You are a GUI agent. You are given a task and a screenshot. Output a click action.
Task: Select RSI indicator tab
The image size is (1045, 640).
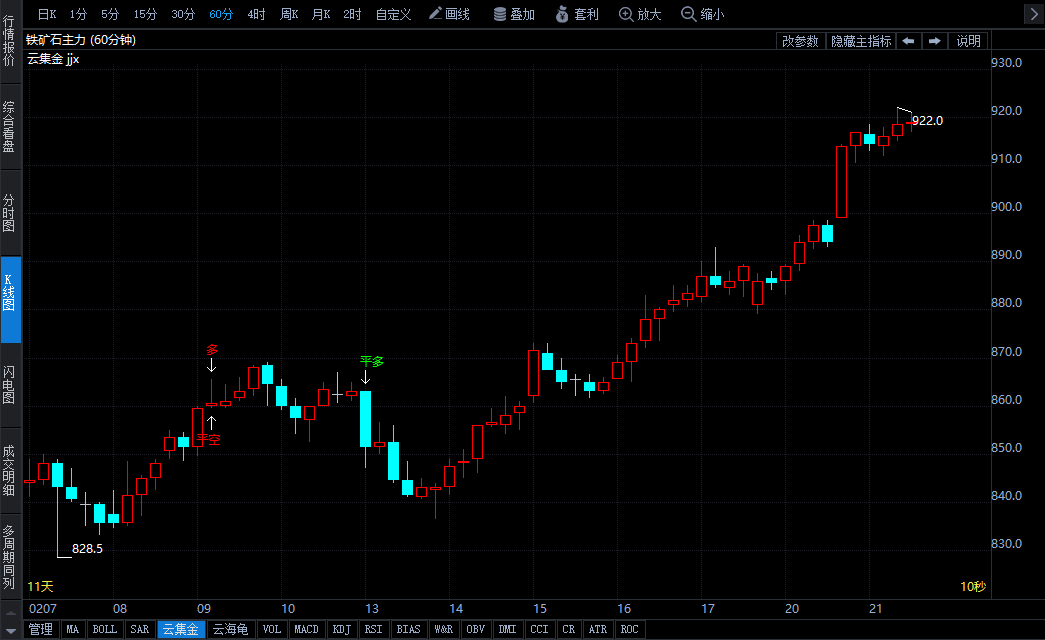(x=374, y=629)
